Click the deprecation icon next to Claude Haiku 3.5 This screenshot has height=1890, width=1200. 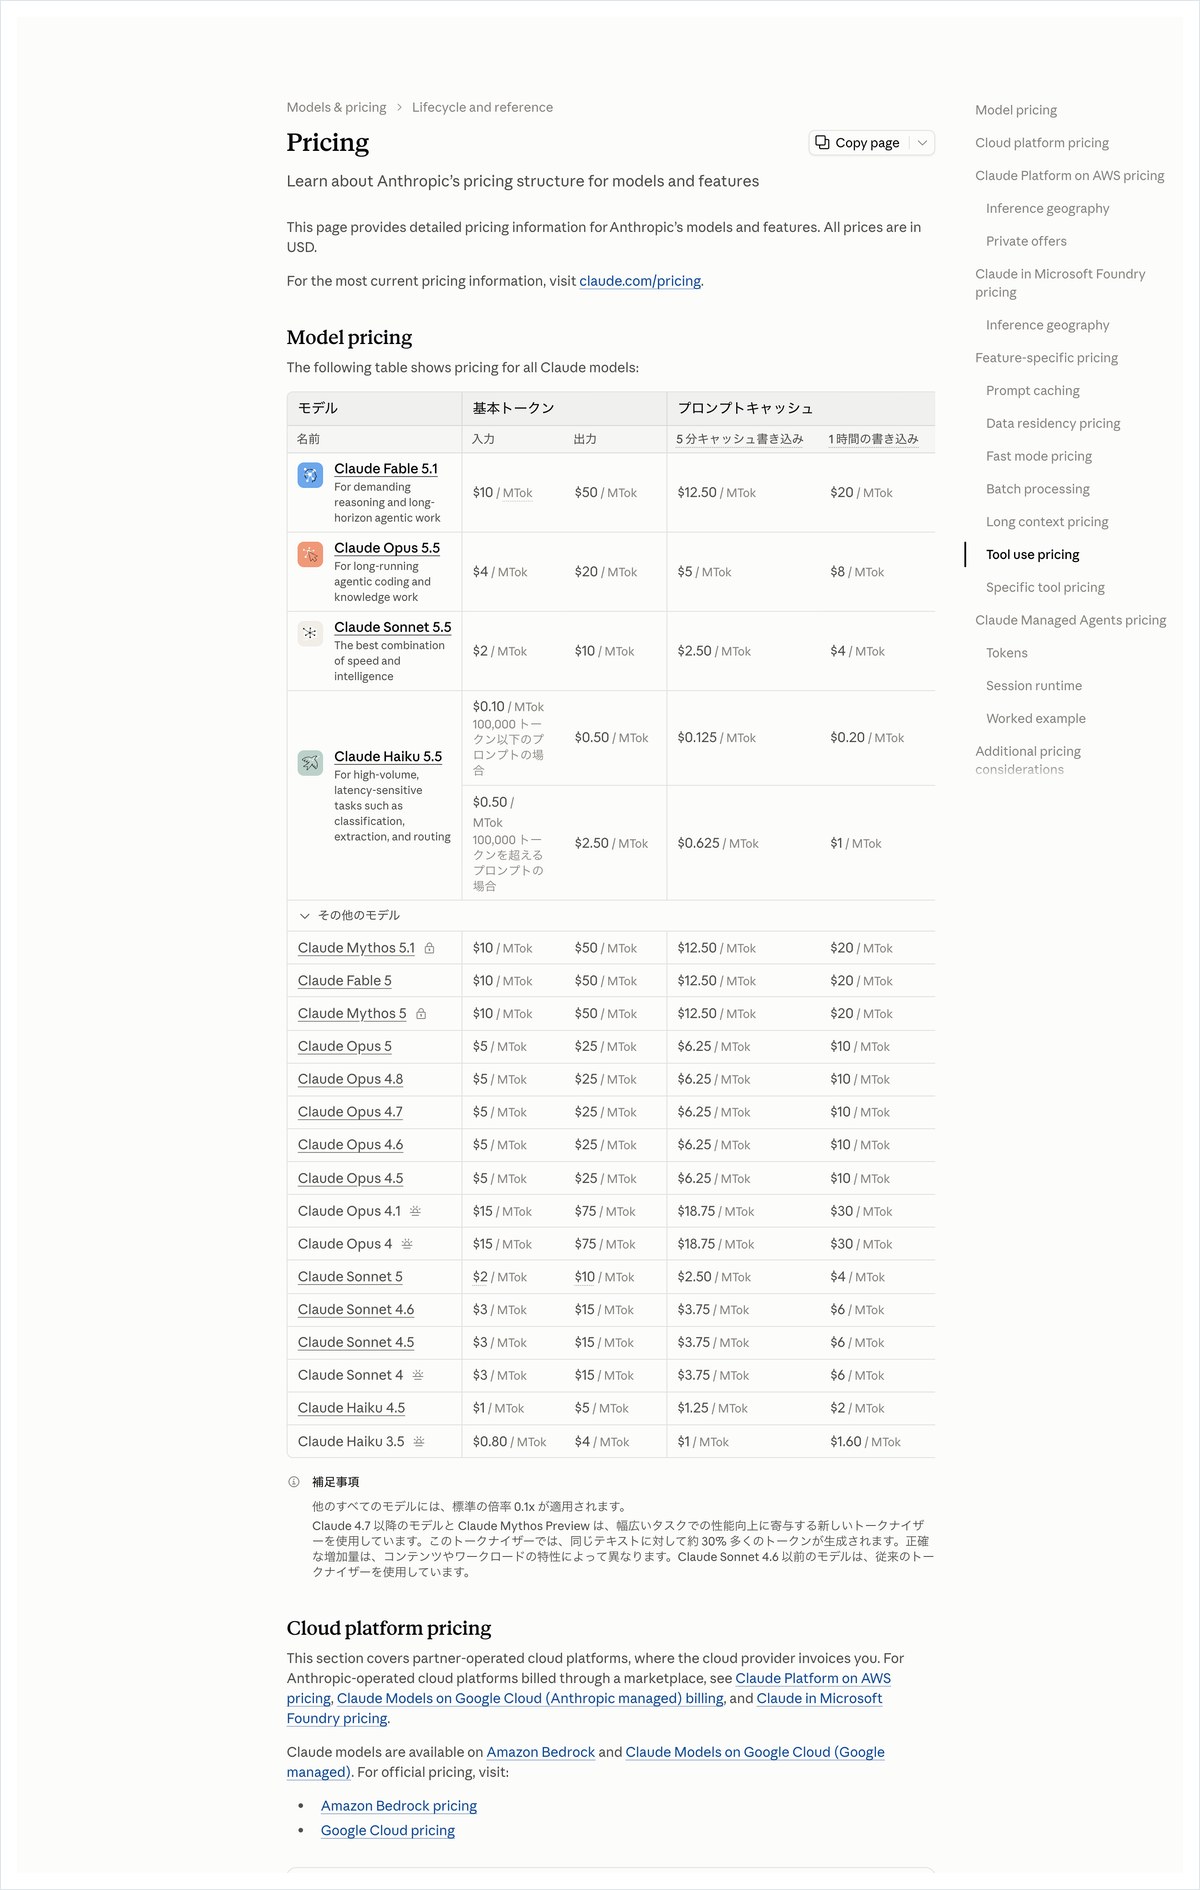click(x=419, y=1441)
